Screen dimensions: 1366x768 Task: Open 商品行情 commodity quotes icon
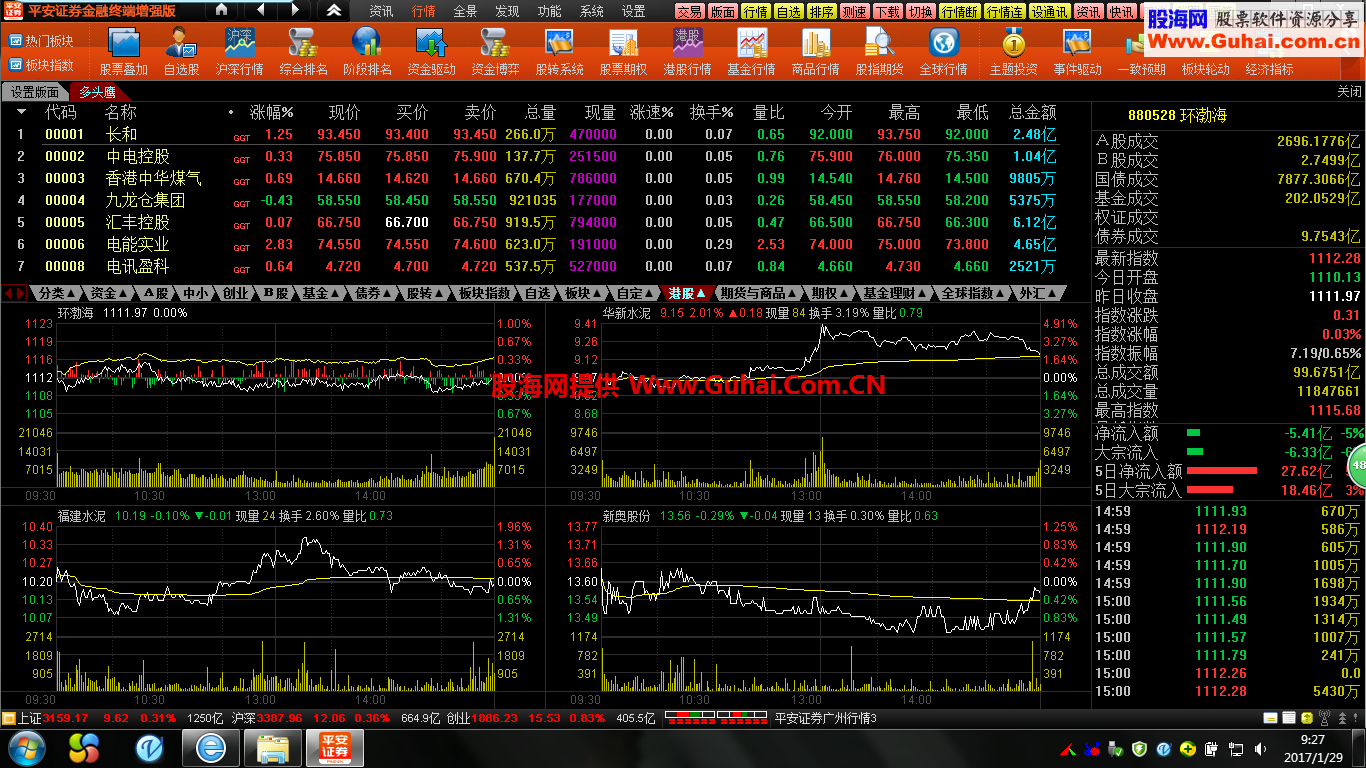pos(815,51)
